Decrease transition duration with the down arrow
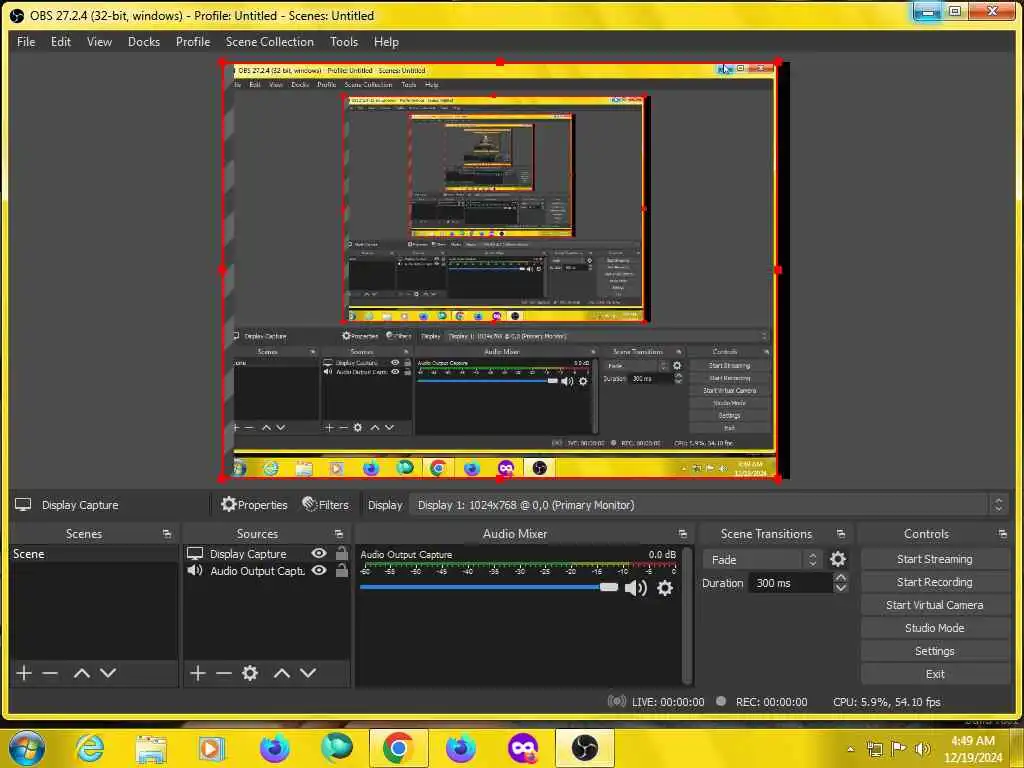1024x768 pixels. [841, 588]
